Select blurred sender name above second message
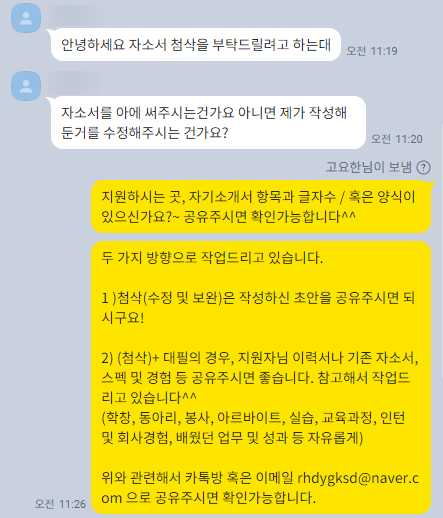 (x=74, y=83)
